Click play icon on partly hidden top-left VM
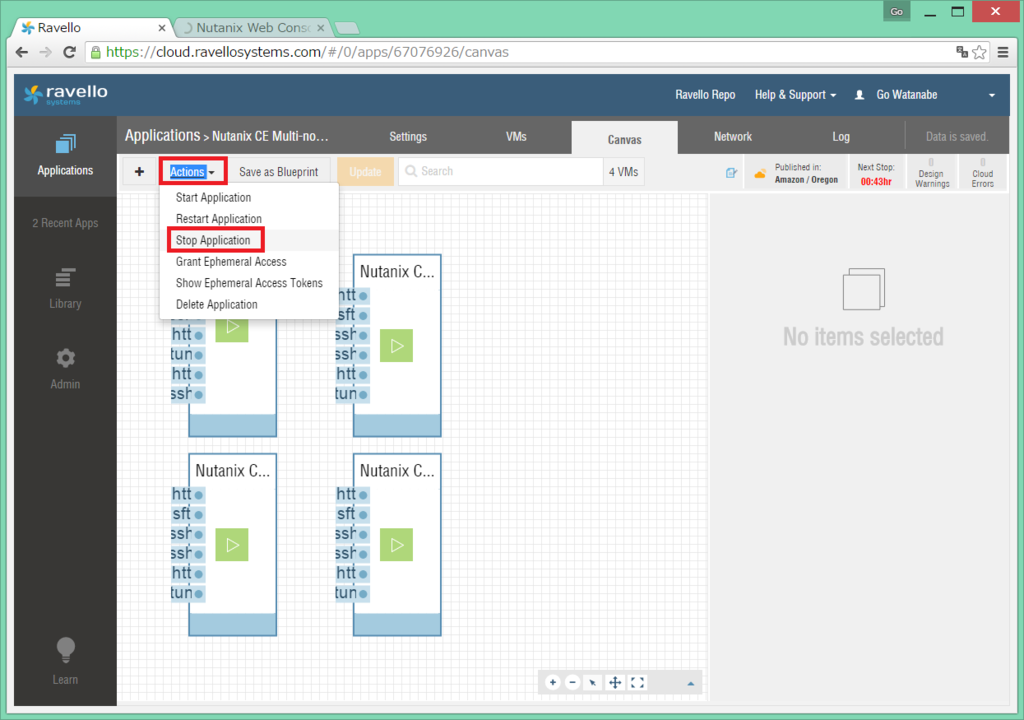1024x720 pixels. [x=232, y=330]
